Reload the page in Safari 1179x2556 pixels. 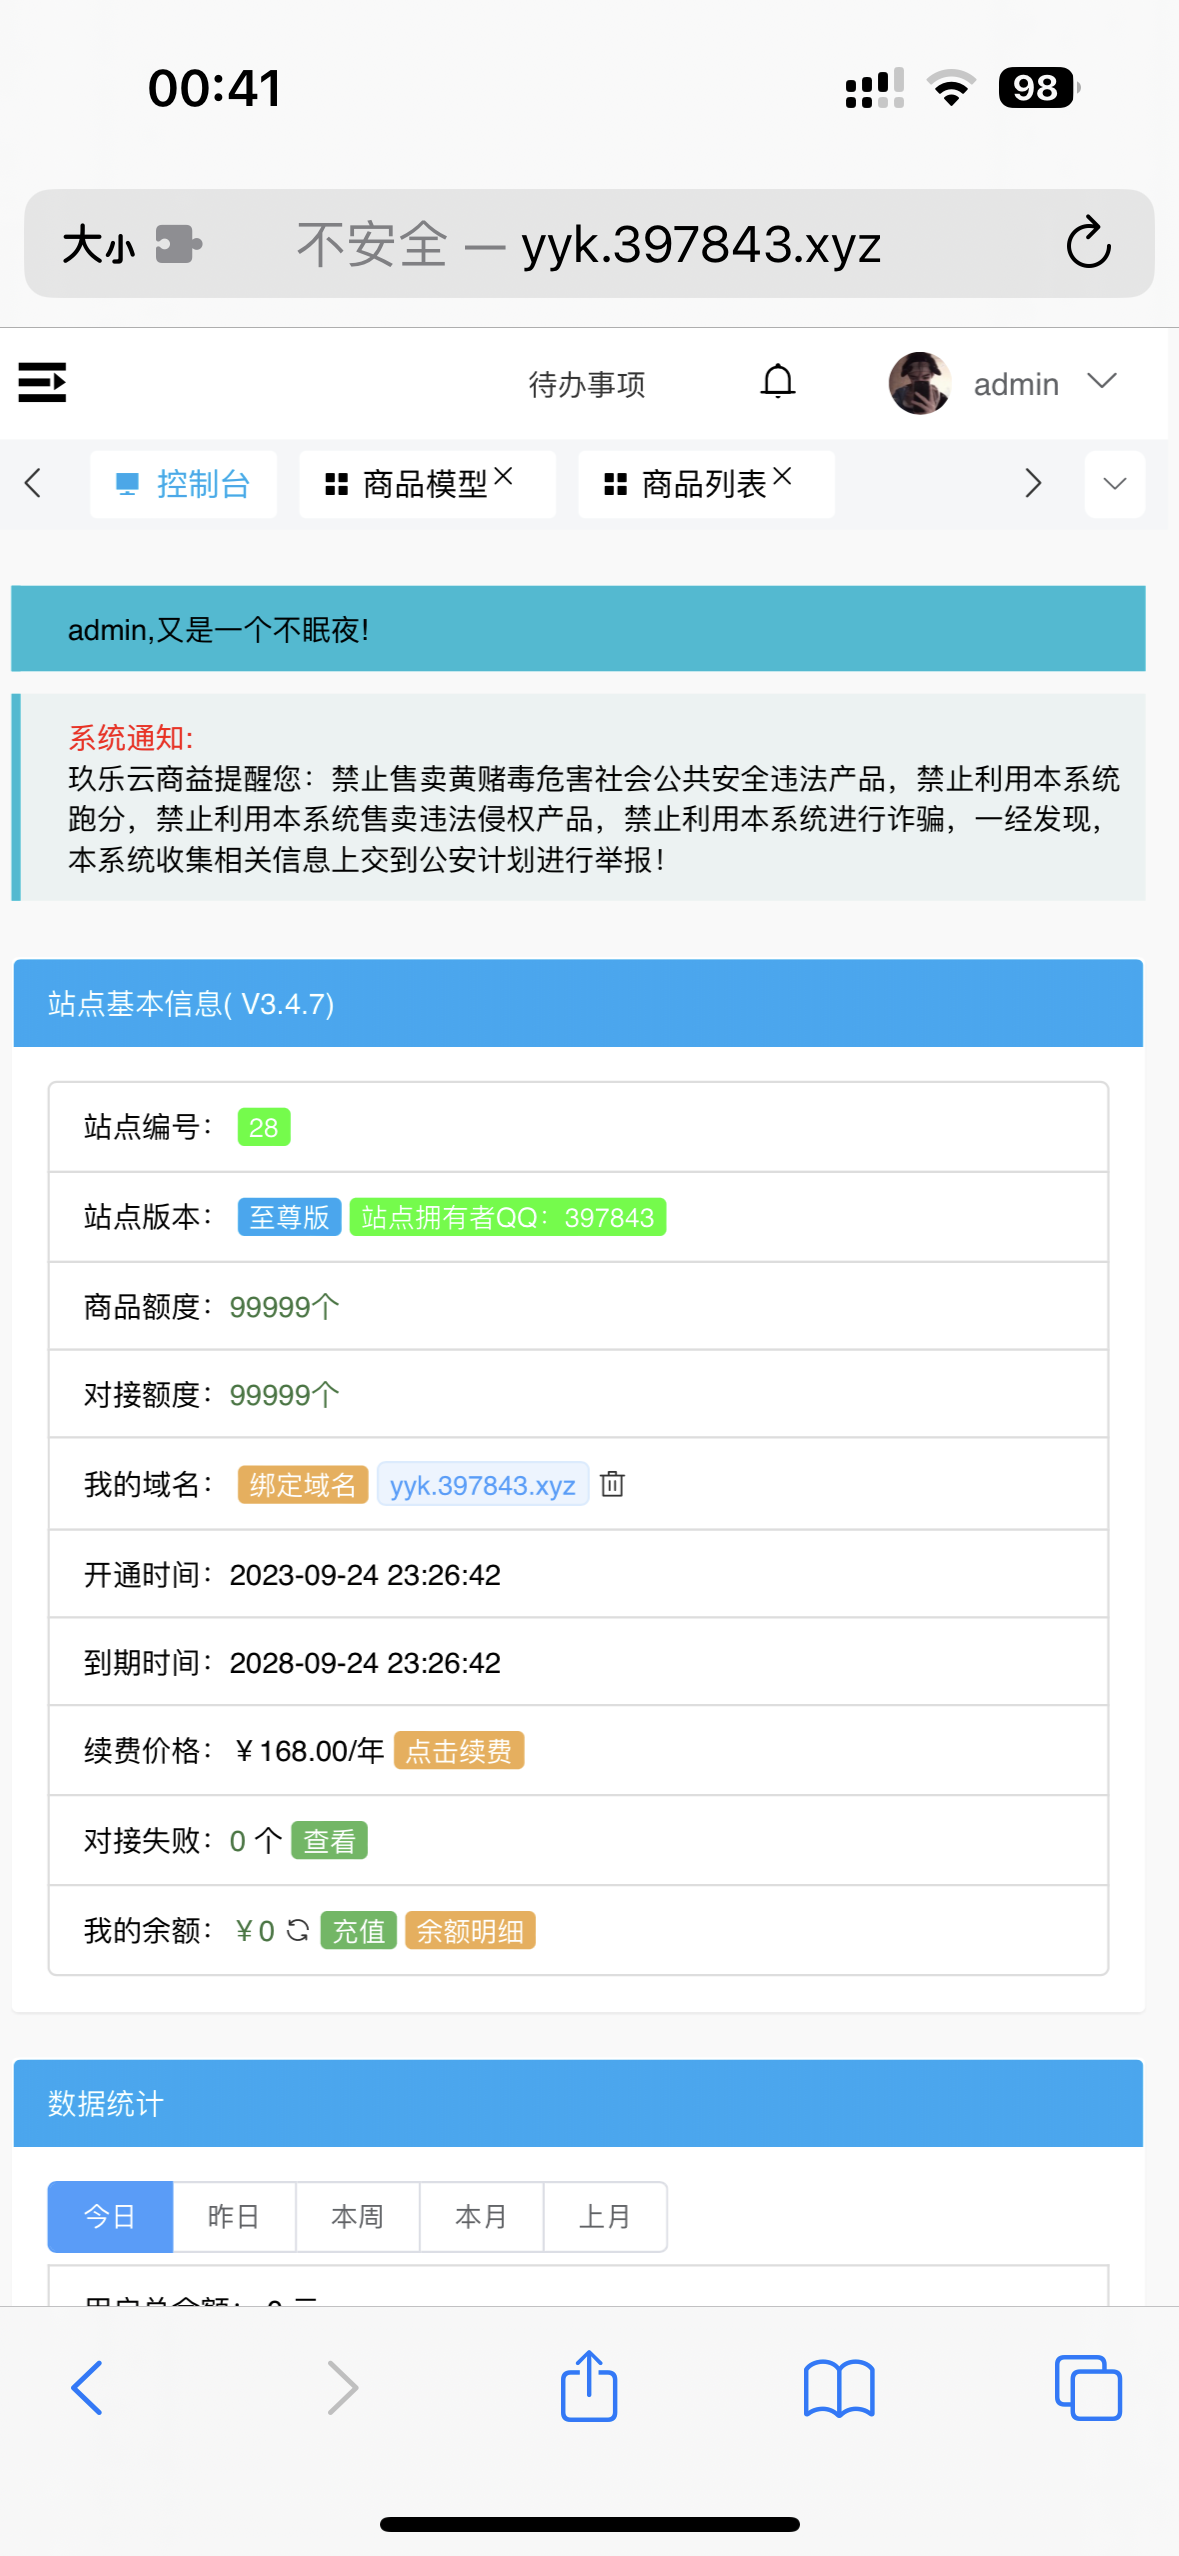point(1088,244)
